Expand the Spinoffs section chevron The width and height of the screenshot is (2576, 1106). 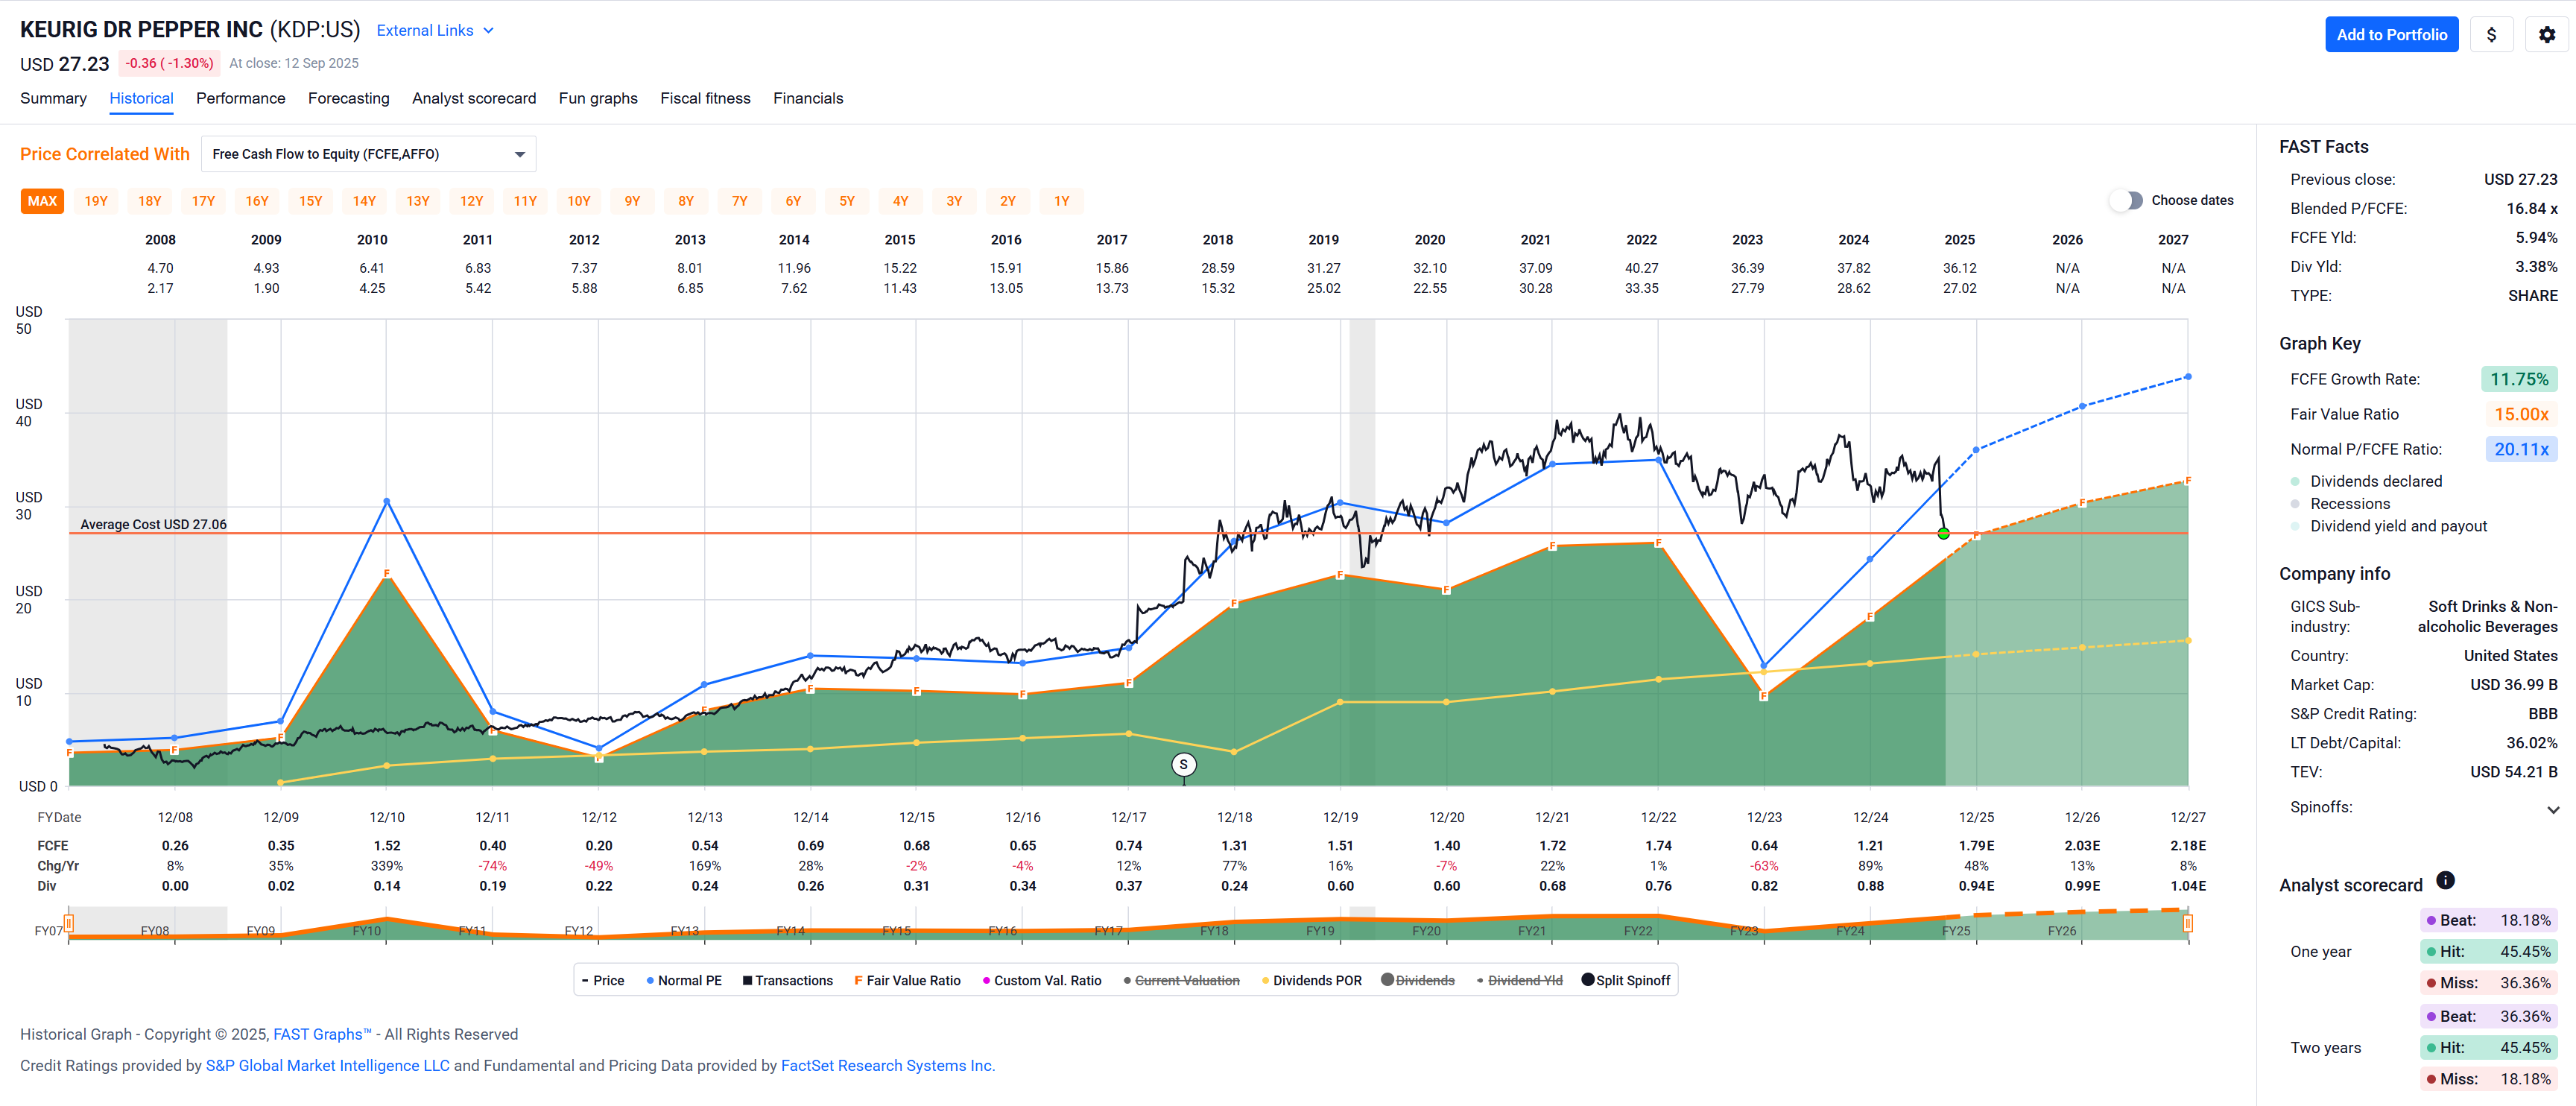2552,809
